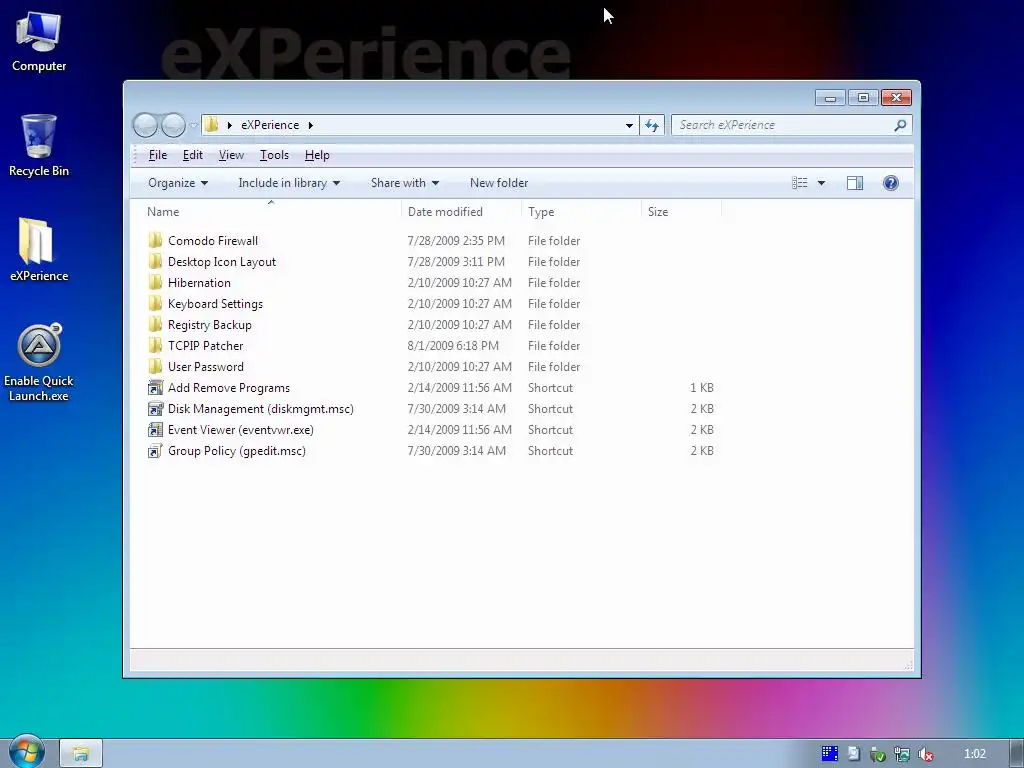This screenshot has height=768, width=1024.
Task: Click the blue flag tray icon
Action: point(829,754)
